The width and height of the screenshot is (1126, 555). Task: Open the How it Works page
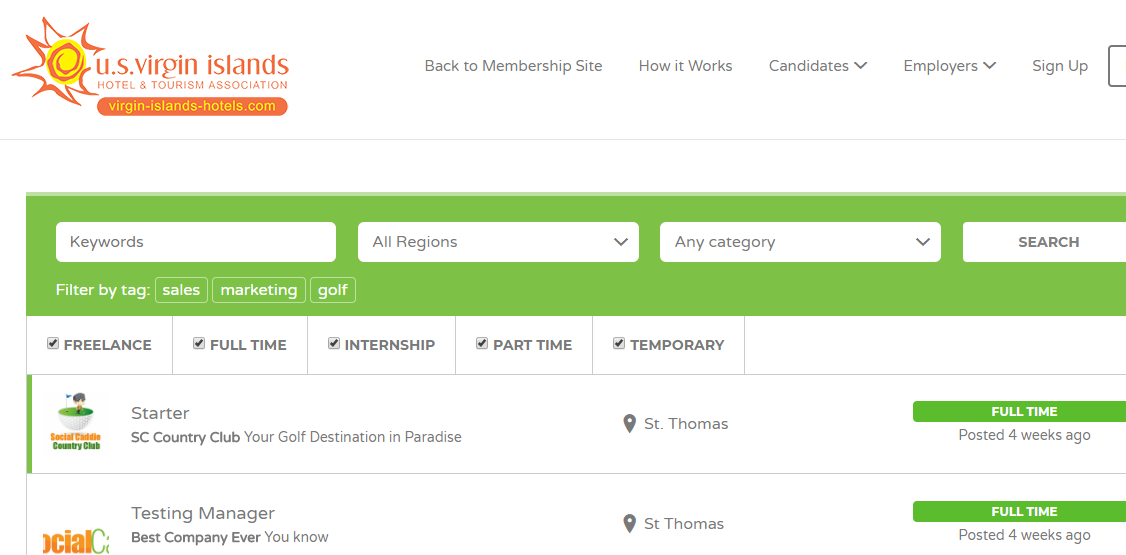(686, 66)
